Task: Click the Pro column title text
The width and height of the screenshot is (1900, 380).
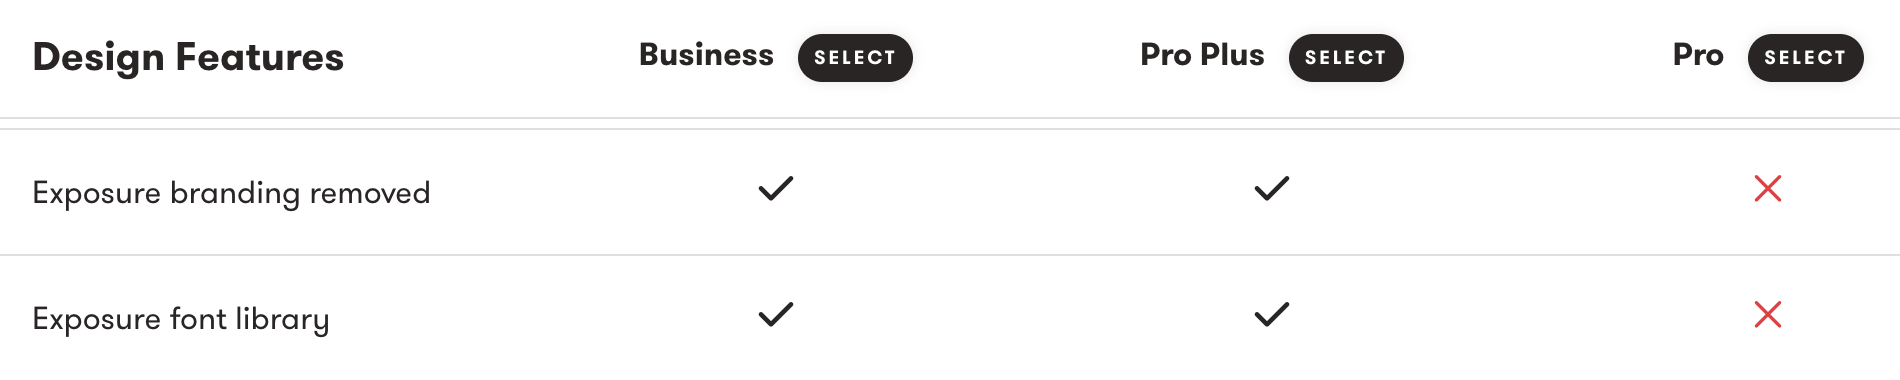Action: pos(1698,55)
